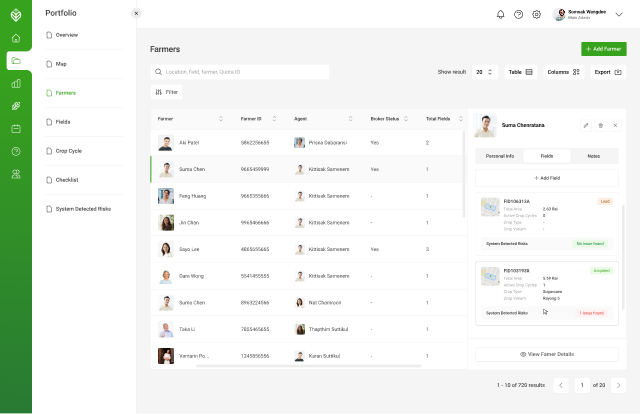Sort by the Farmer column

pos(221,119)
